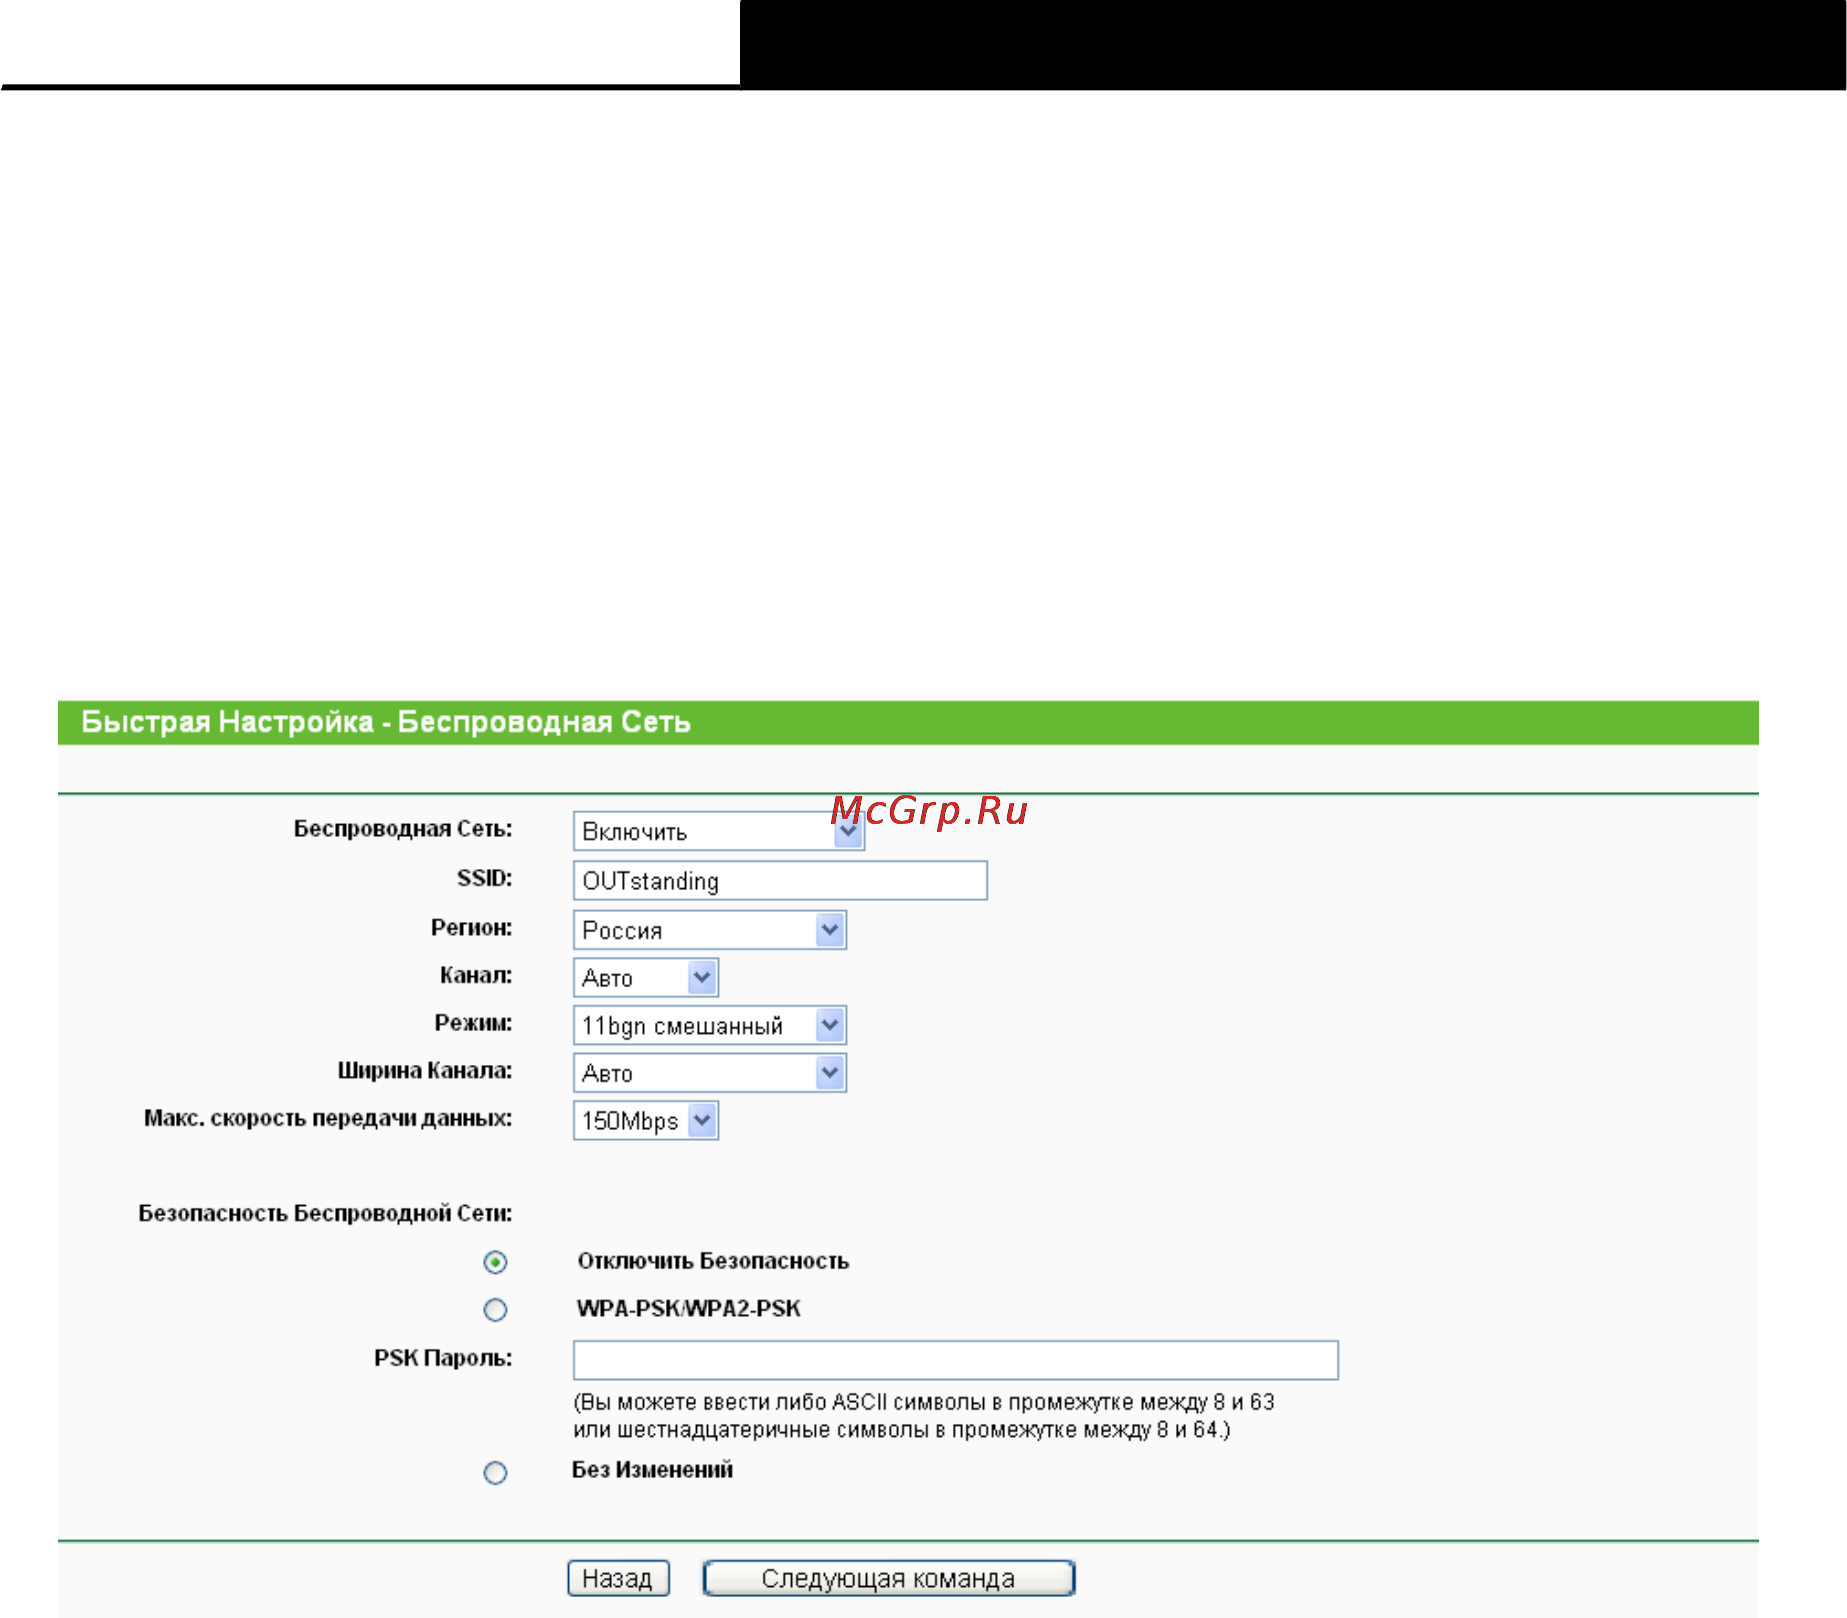Click the Безопасность Беспроводной Сети label
1847x1618 pixels.
point(325,1213)
